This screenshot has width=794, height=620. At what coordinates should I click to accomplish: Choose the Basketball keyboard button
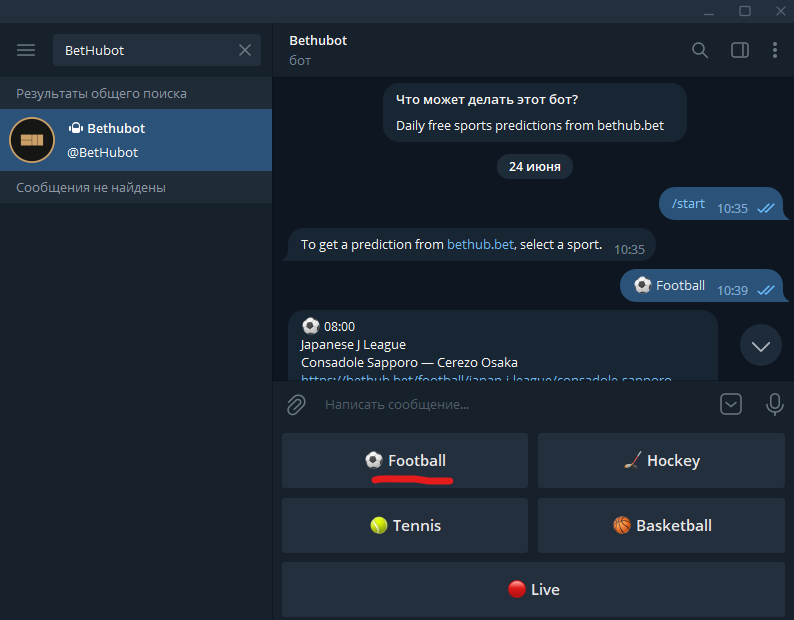pyautogui.click(x=661, y=525)
